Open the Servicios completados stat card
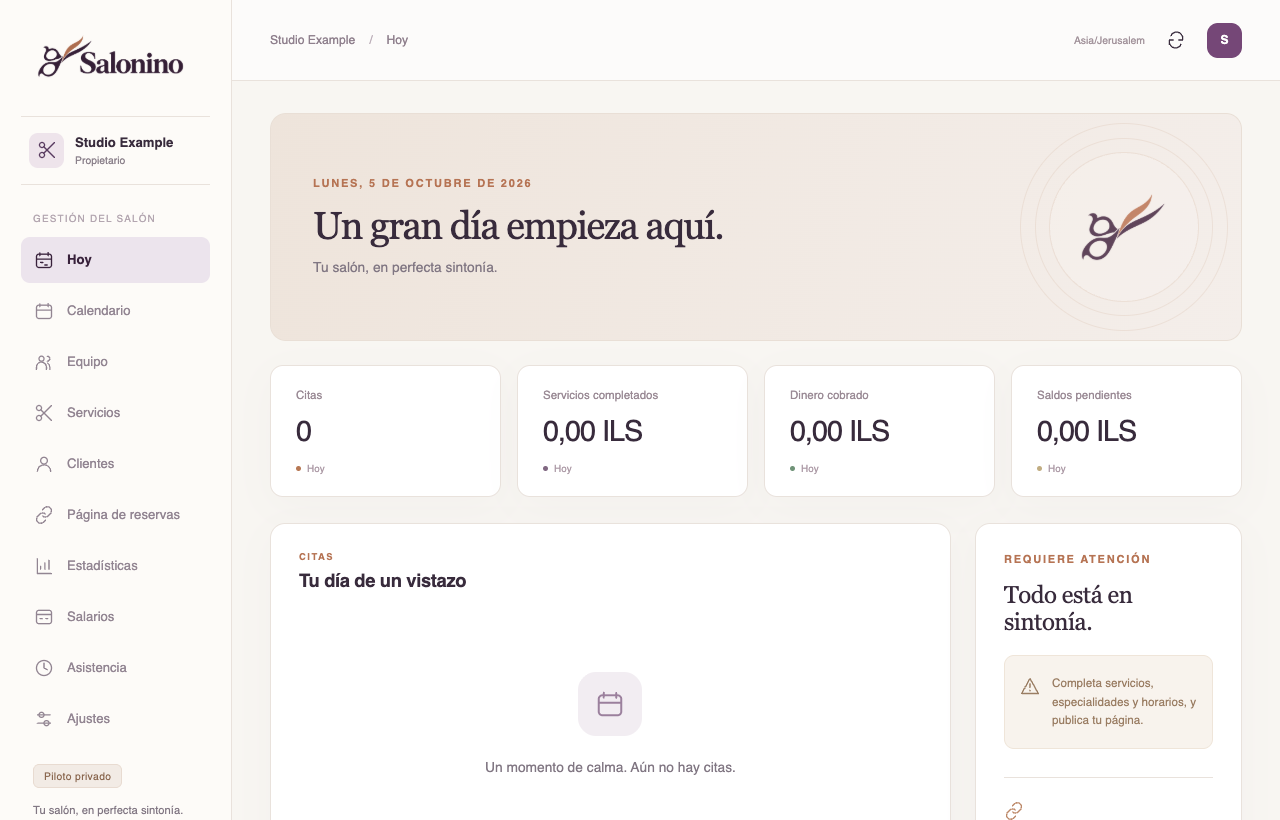 [x=632, y=431]
